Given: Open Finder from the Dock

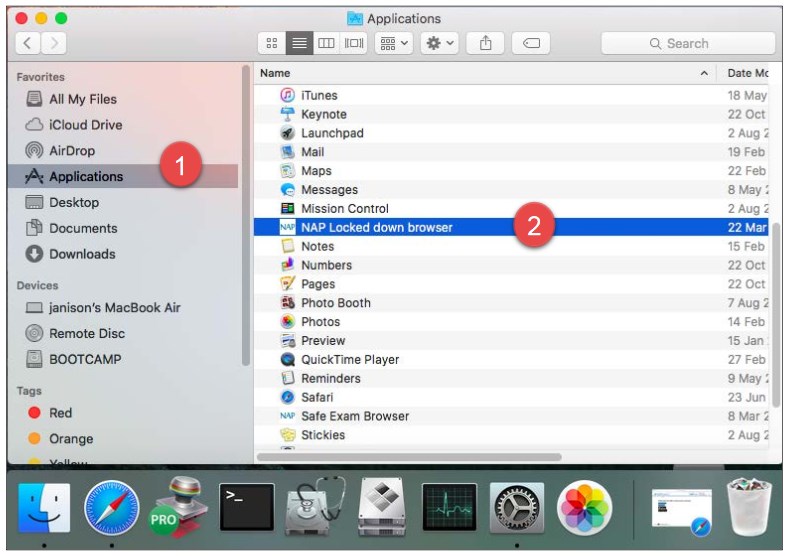Looking at the screenshot, I should [x=44, y=507].
